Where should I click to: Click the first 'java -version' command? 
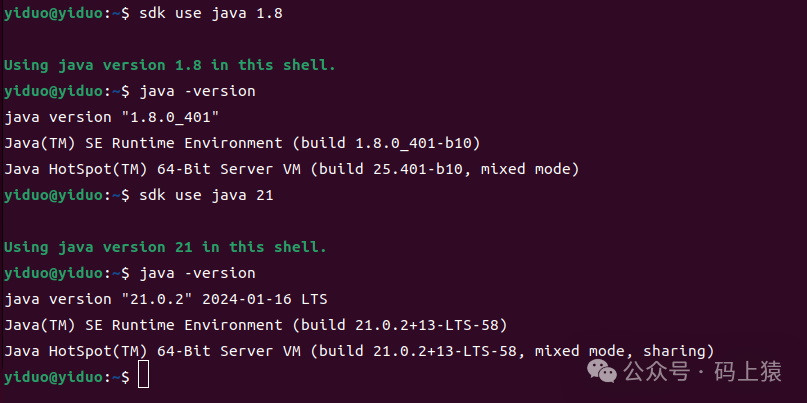point(198,92)
